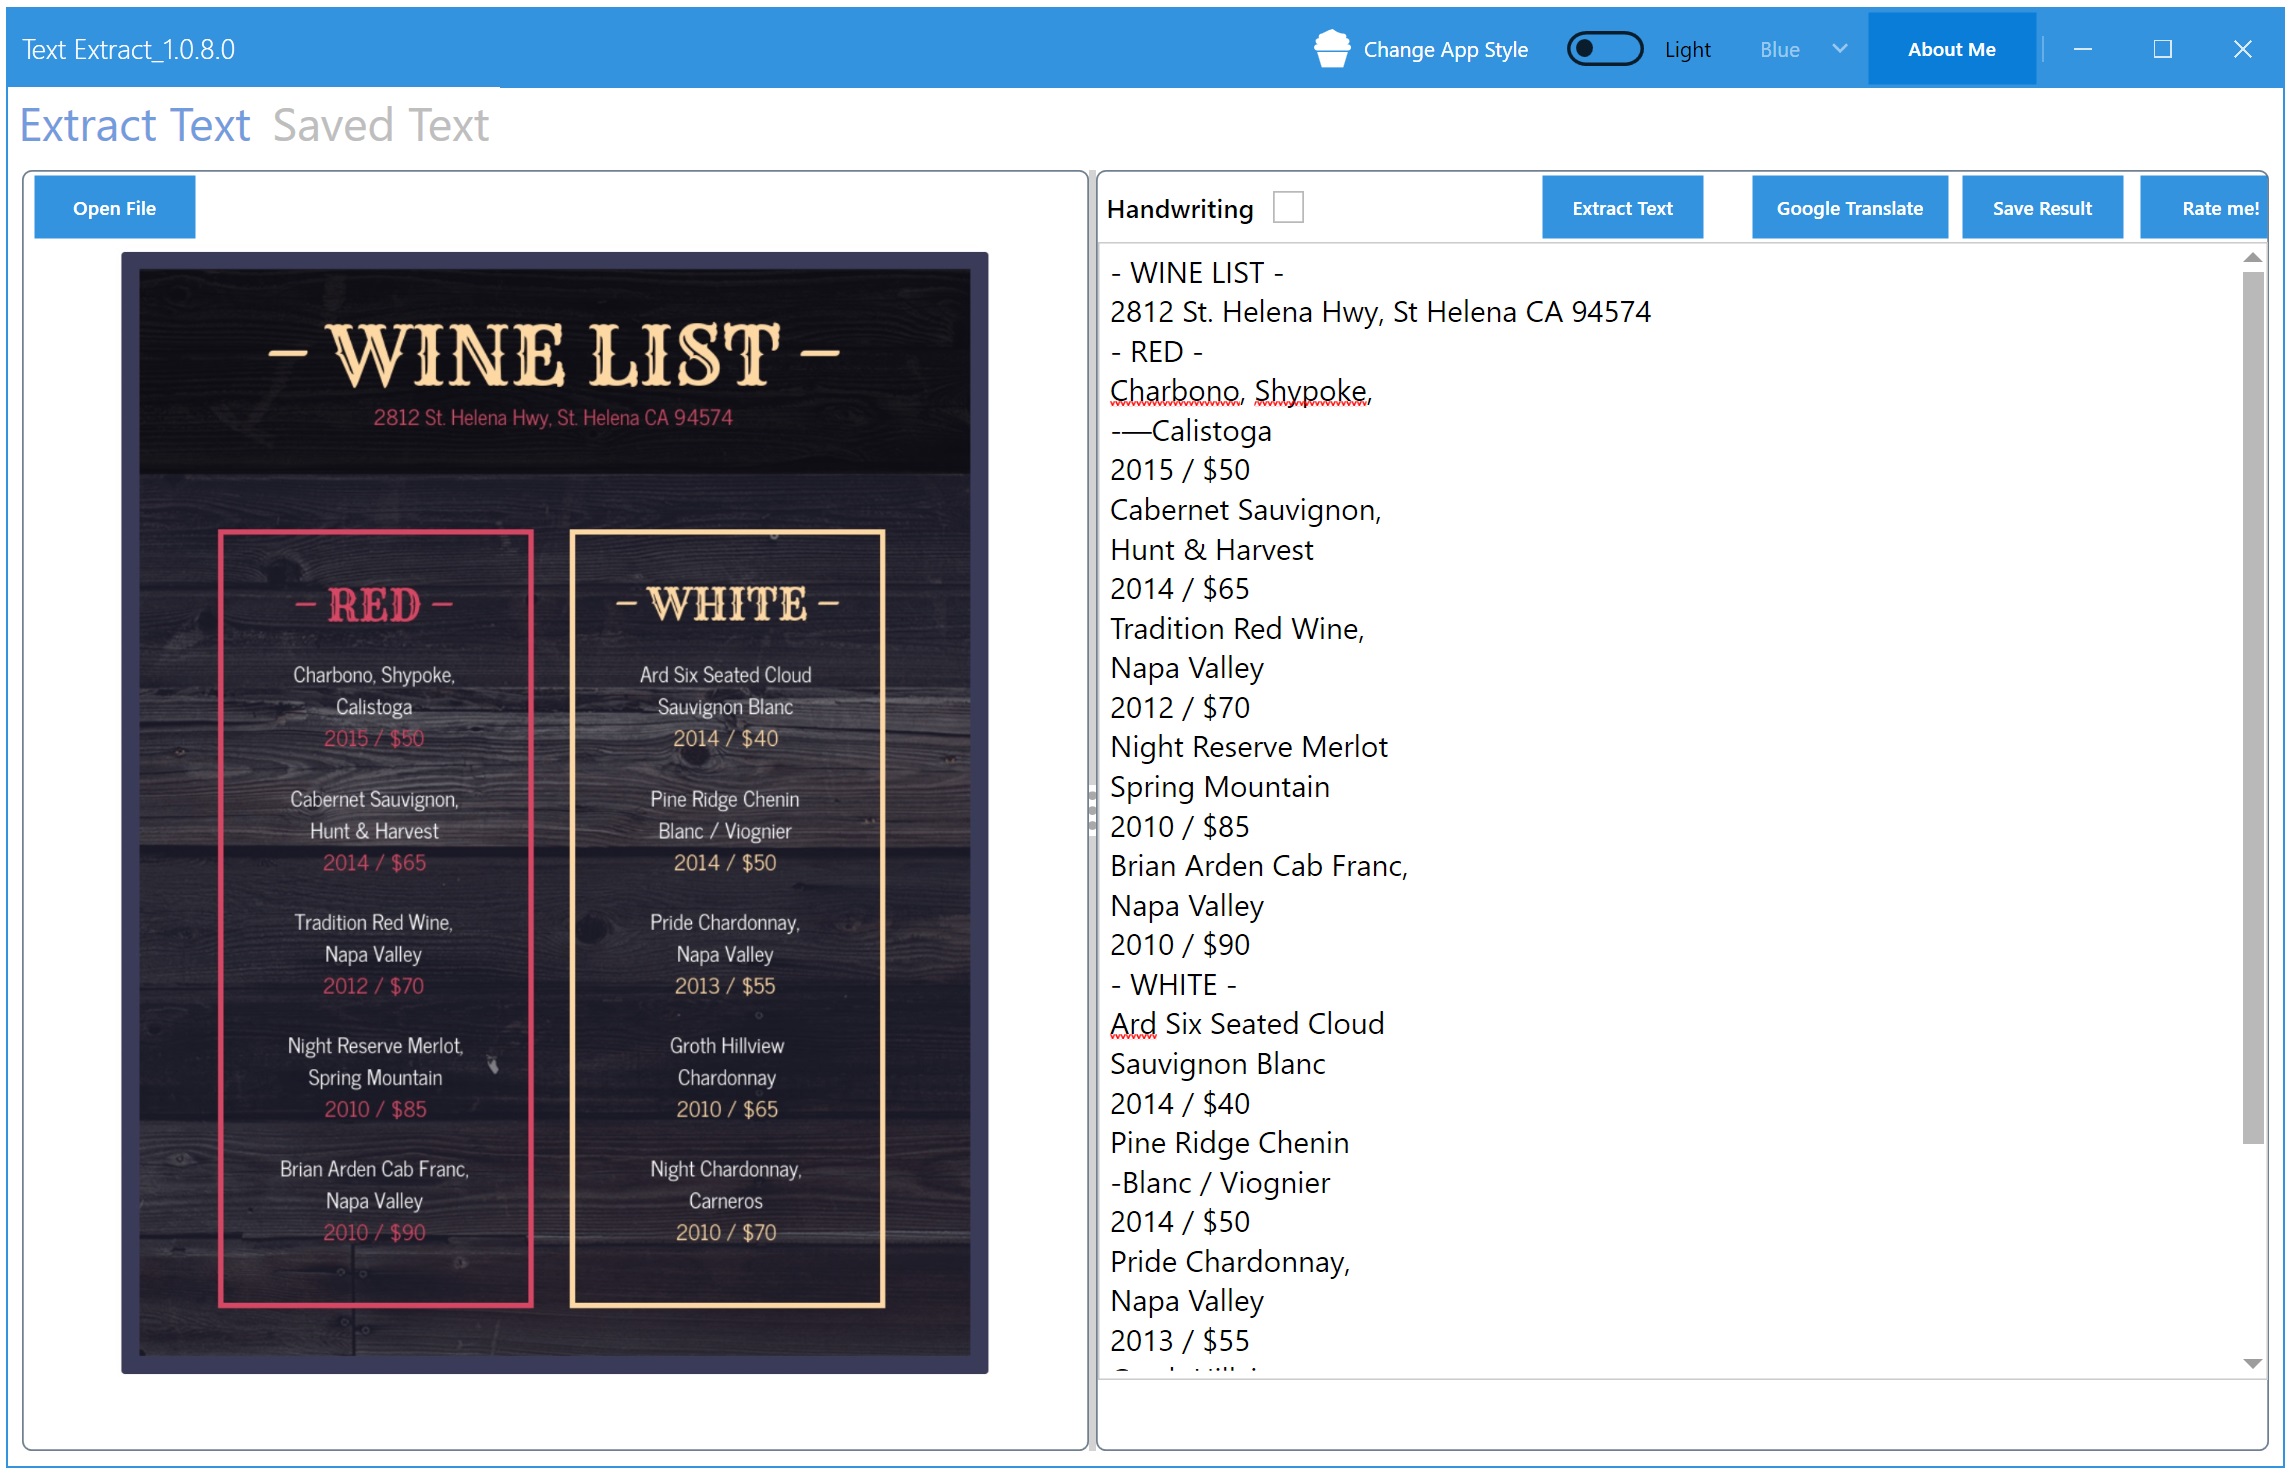Save the extracted result
This screenshot has width=2291, height=1474.
(x=2042, y=207)
